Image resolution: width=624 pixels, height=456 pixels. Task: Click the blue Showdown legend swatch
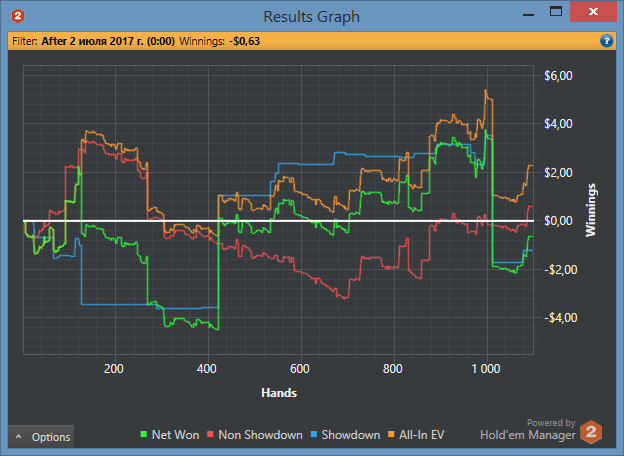click(x=314, y=435)
